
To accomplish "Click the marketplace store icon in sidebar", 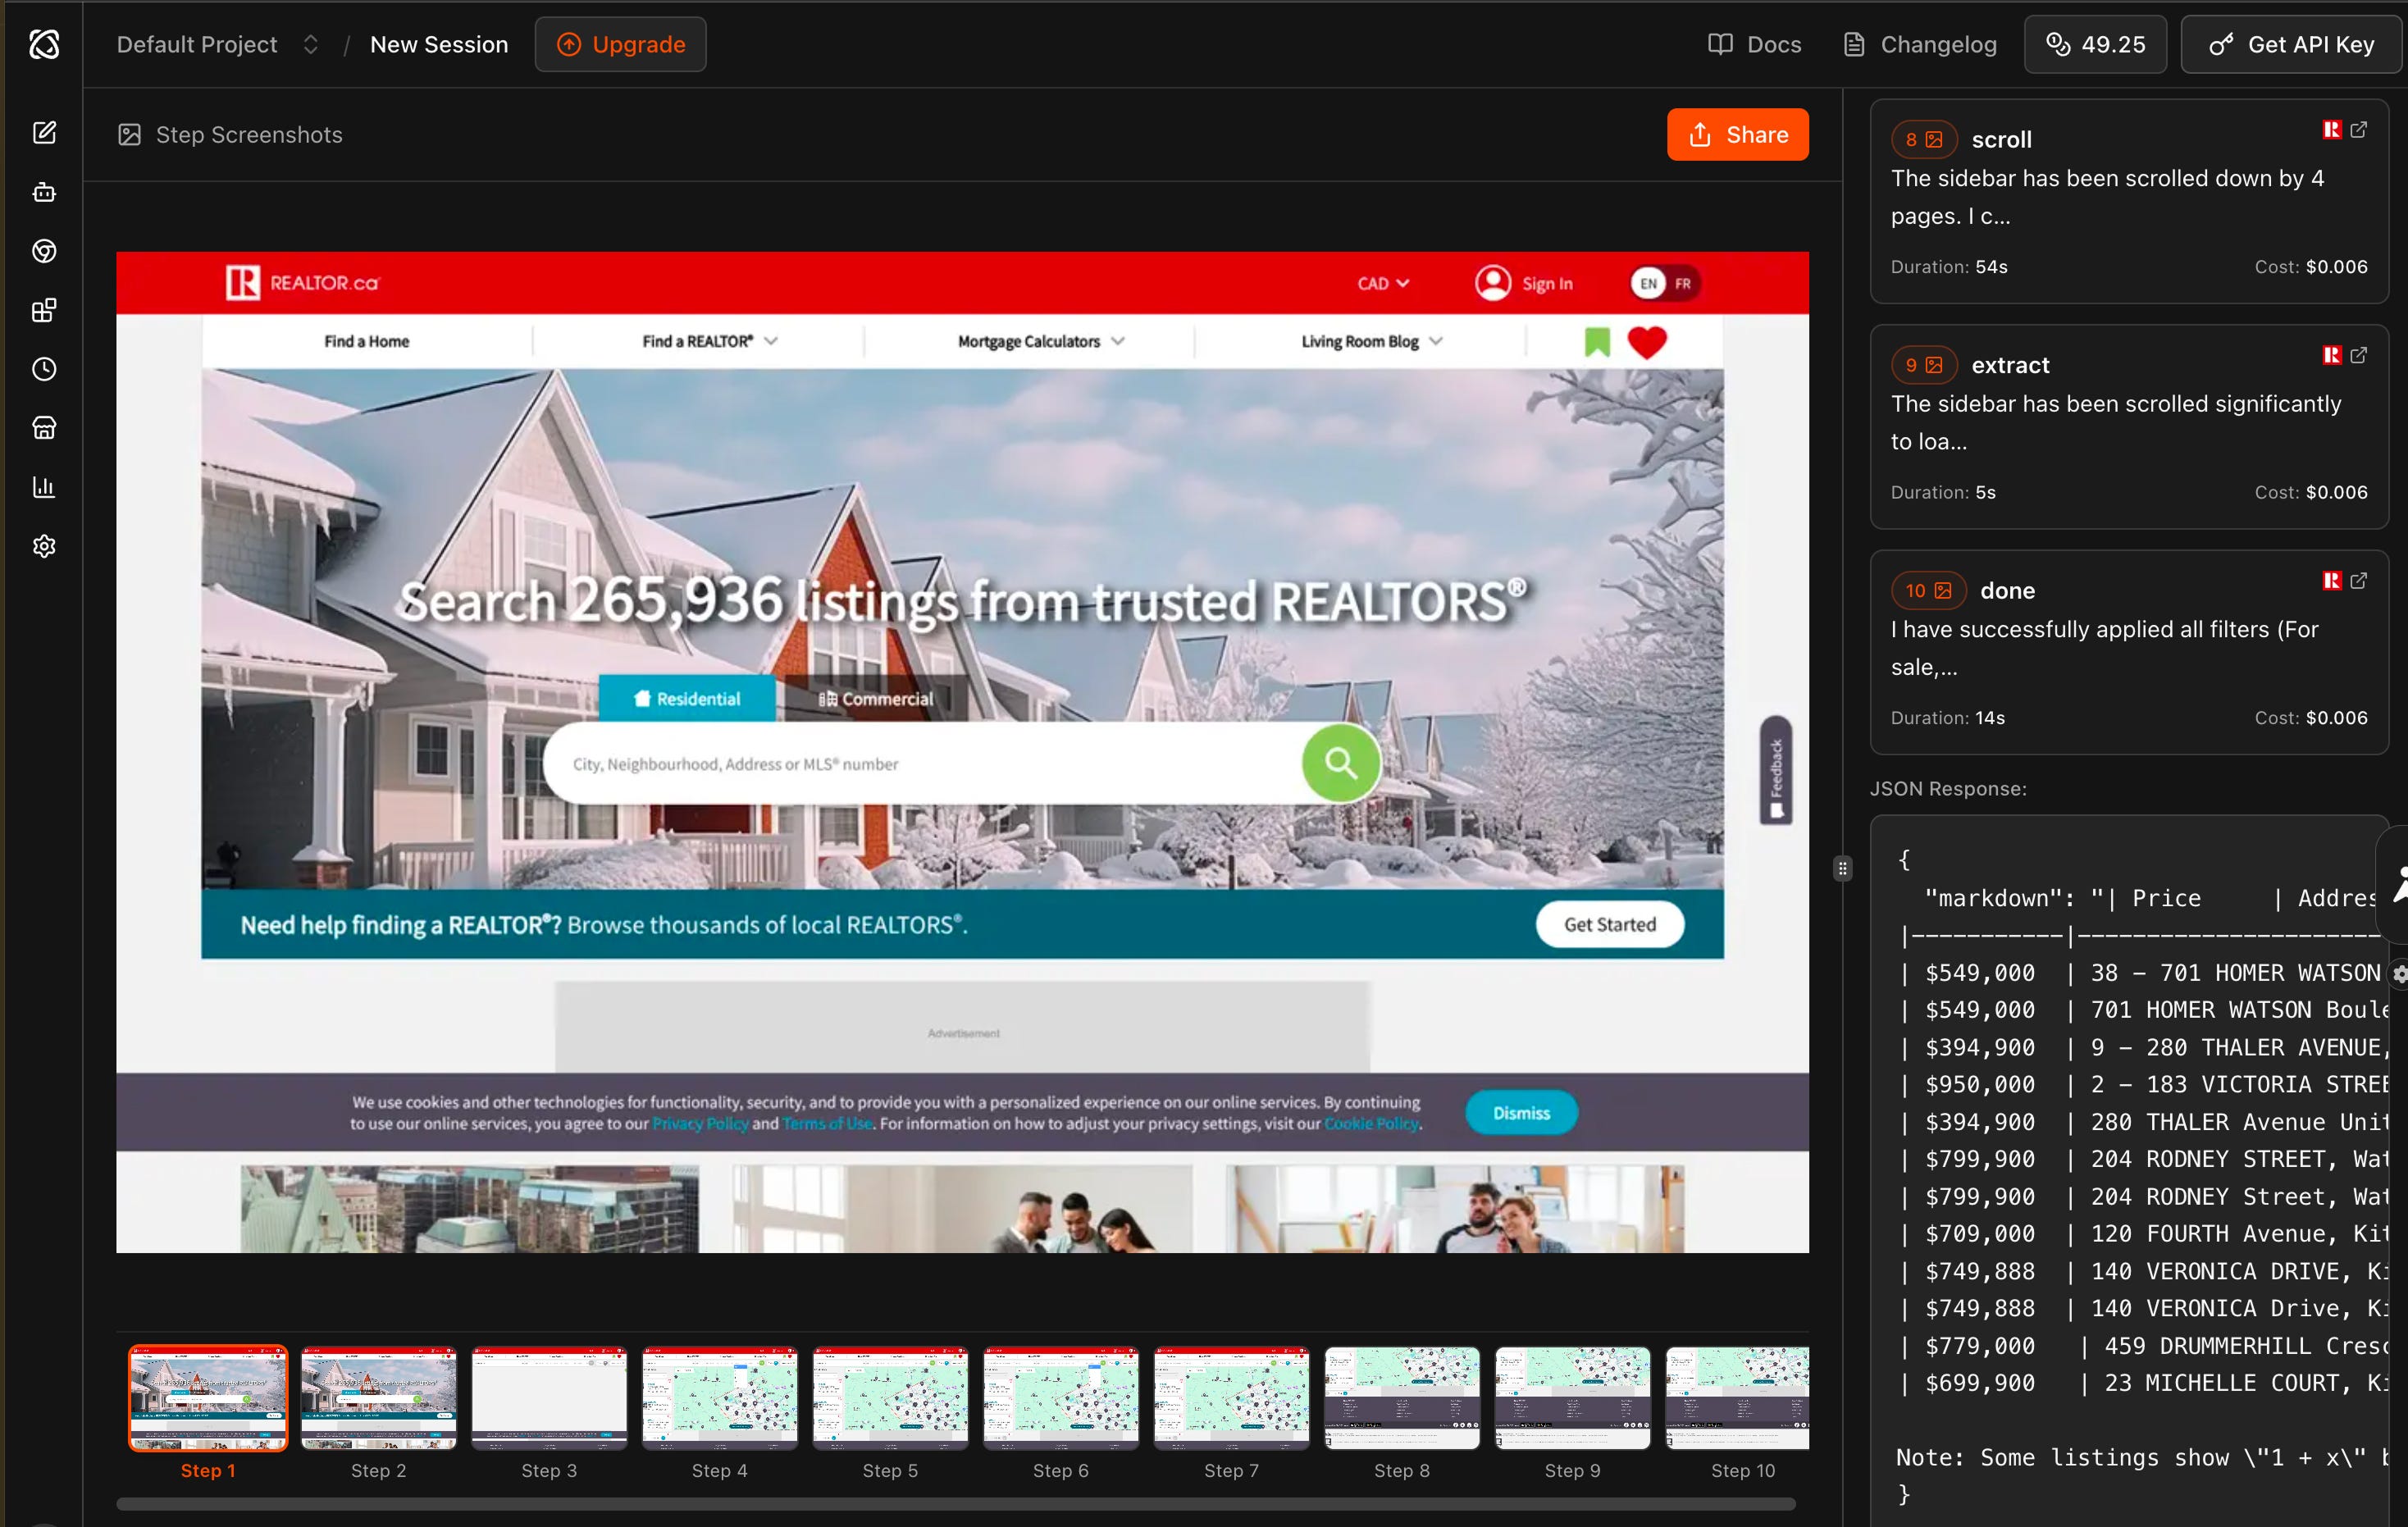I will (44, 428).
